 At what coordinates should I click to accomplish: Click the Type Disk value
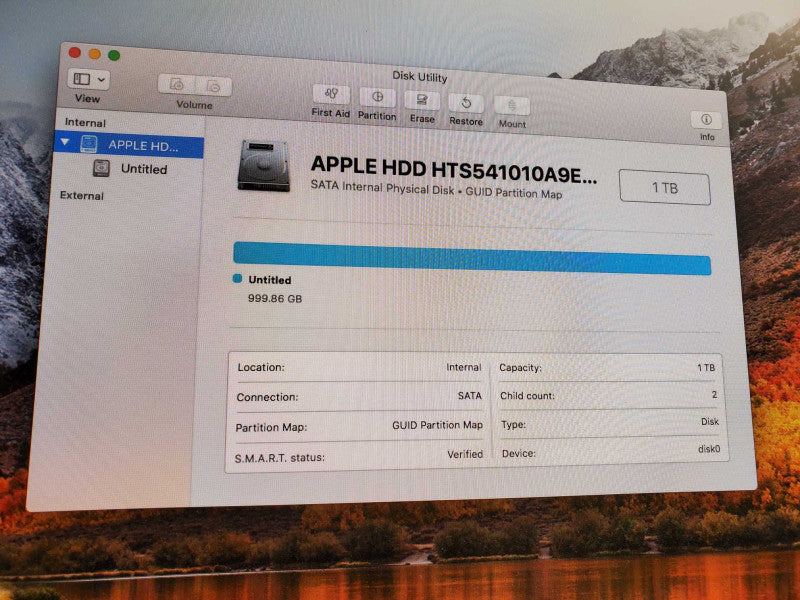click(710, 421)
